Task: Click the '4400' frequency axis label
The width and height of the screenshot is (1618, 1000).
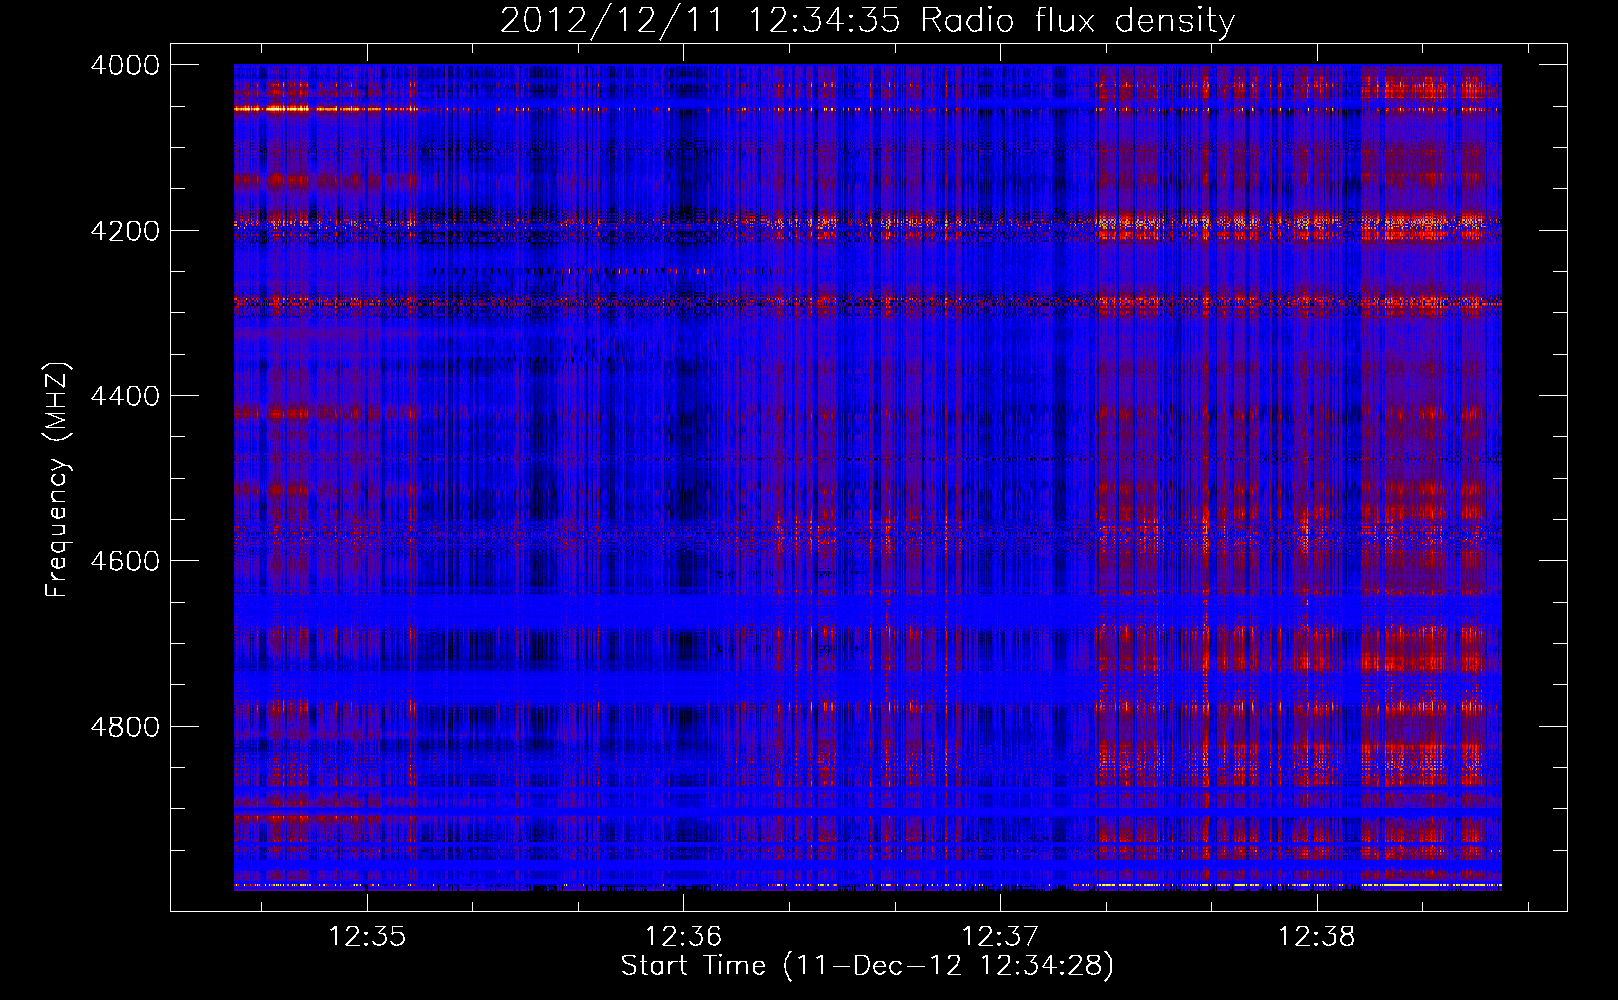Action: coord(125,396)
